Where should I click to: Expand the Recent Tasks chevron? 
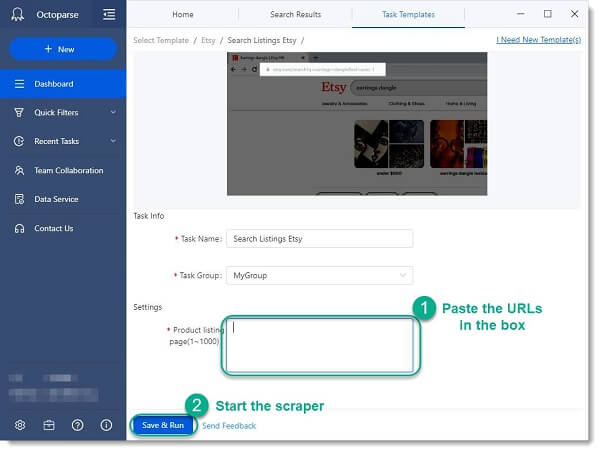pyautogui.click(x=113, y=141)
